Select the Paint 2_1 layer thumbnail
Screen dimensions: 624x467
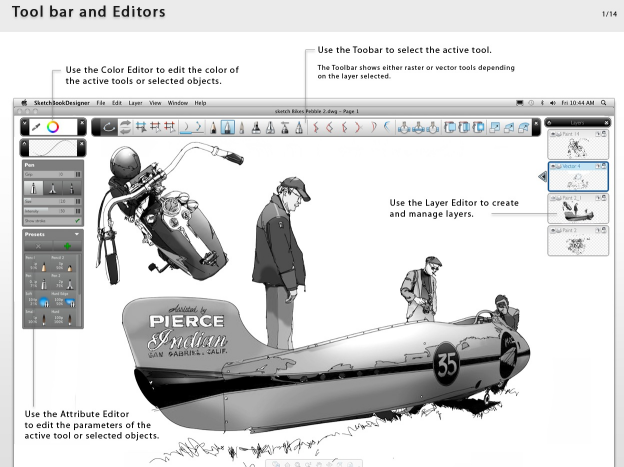tap(576, 210)
